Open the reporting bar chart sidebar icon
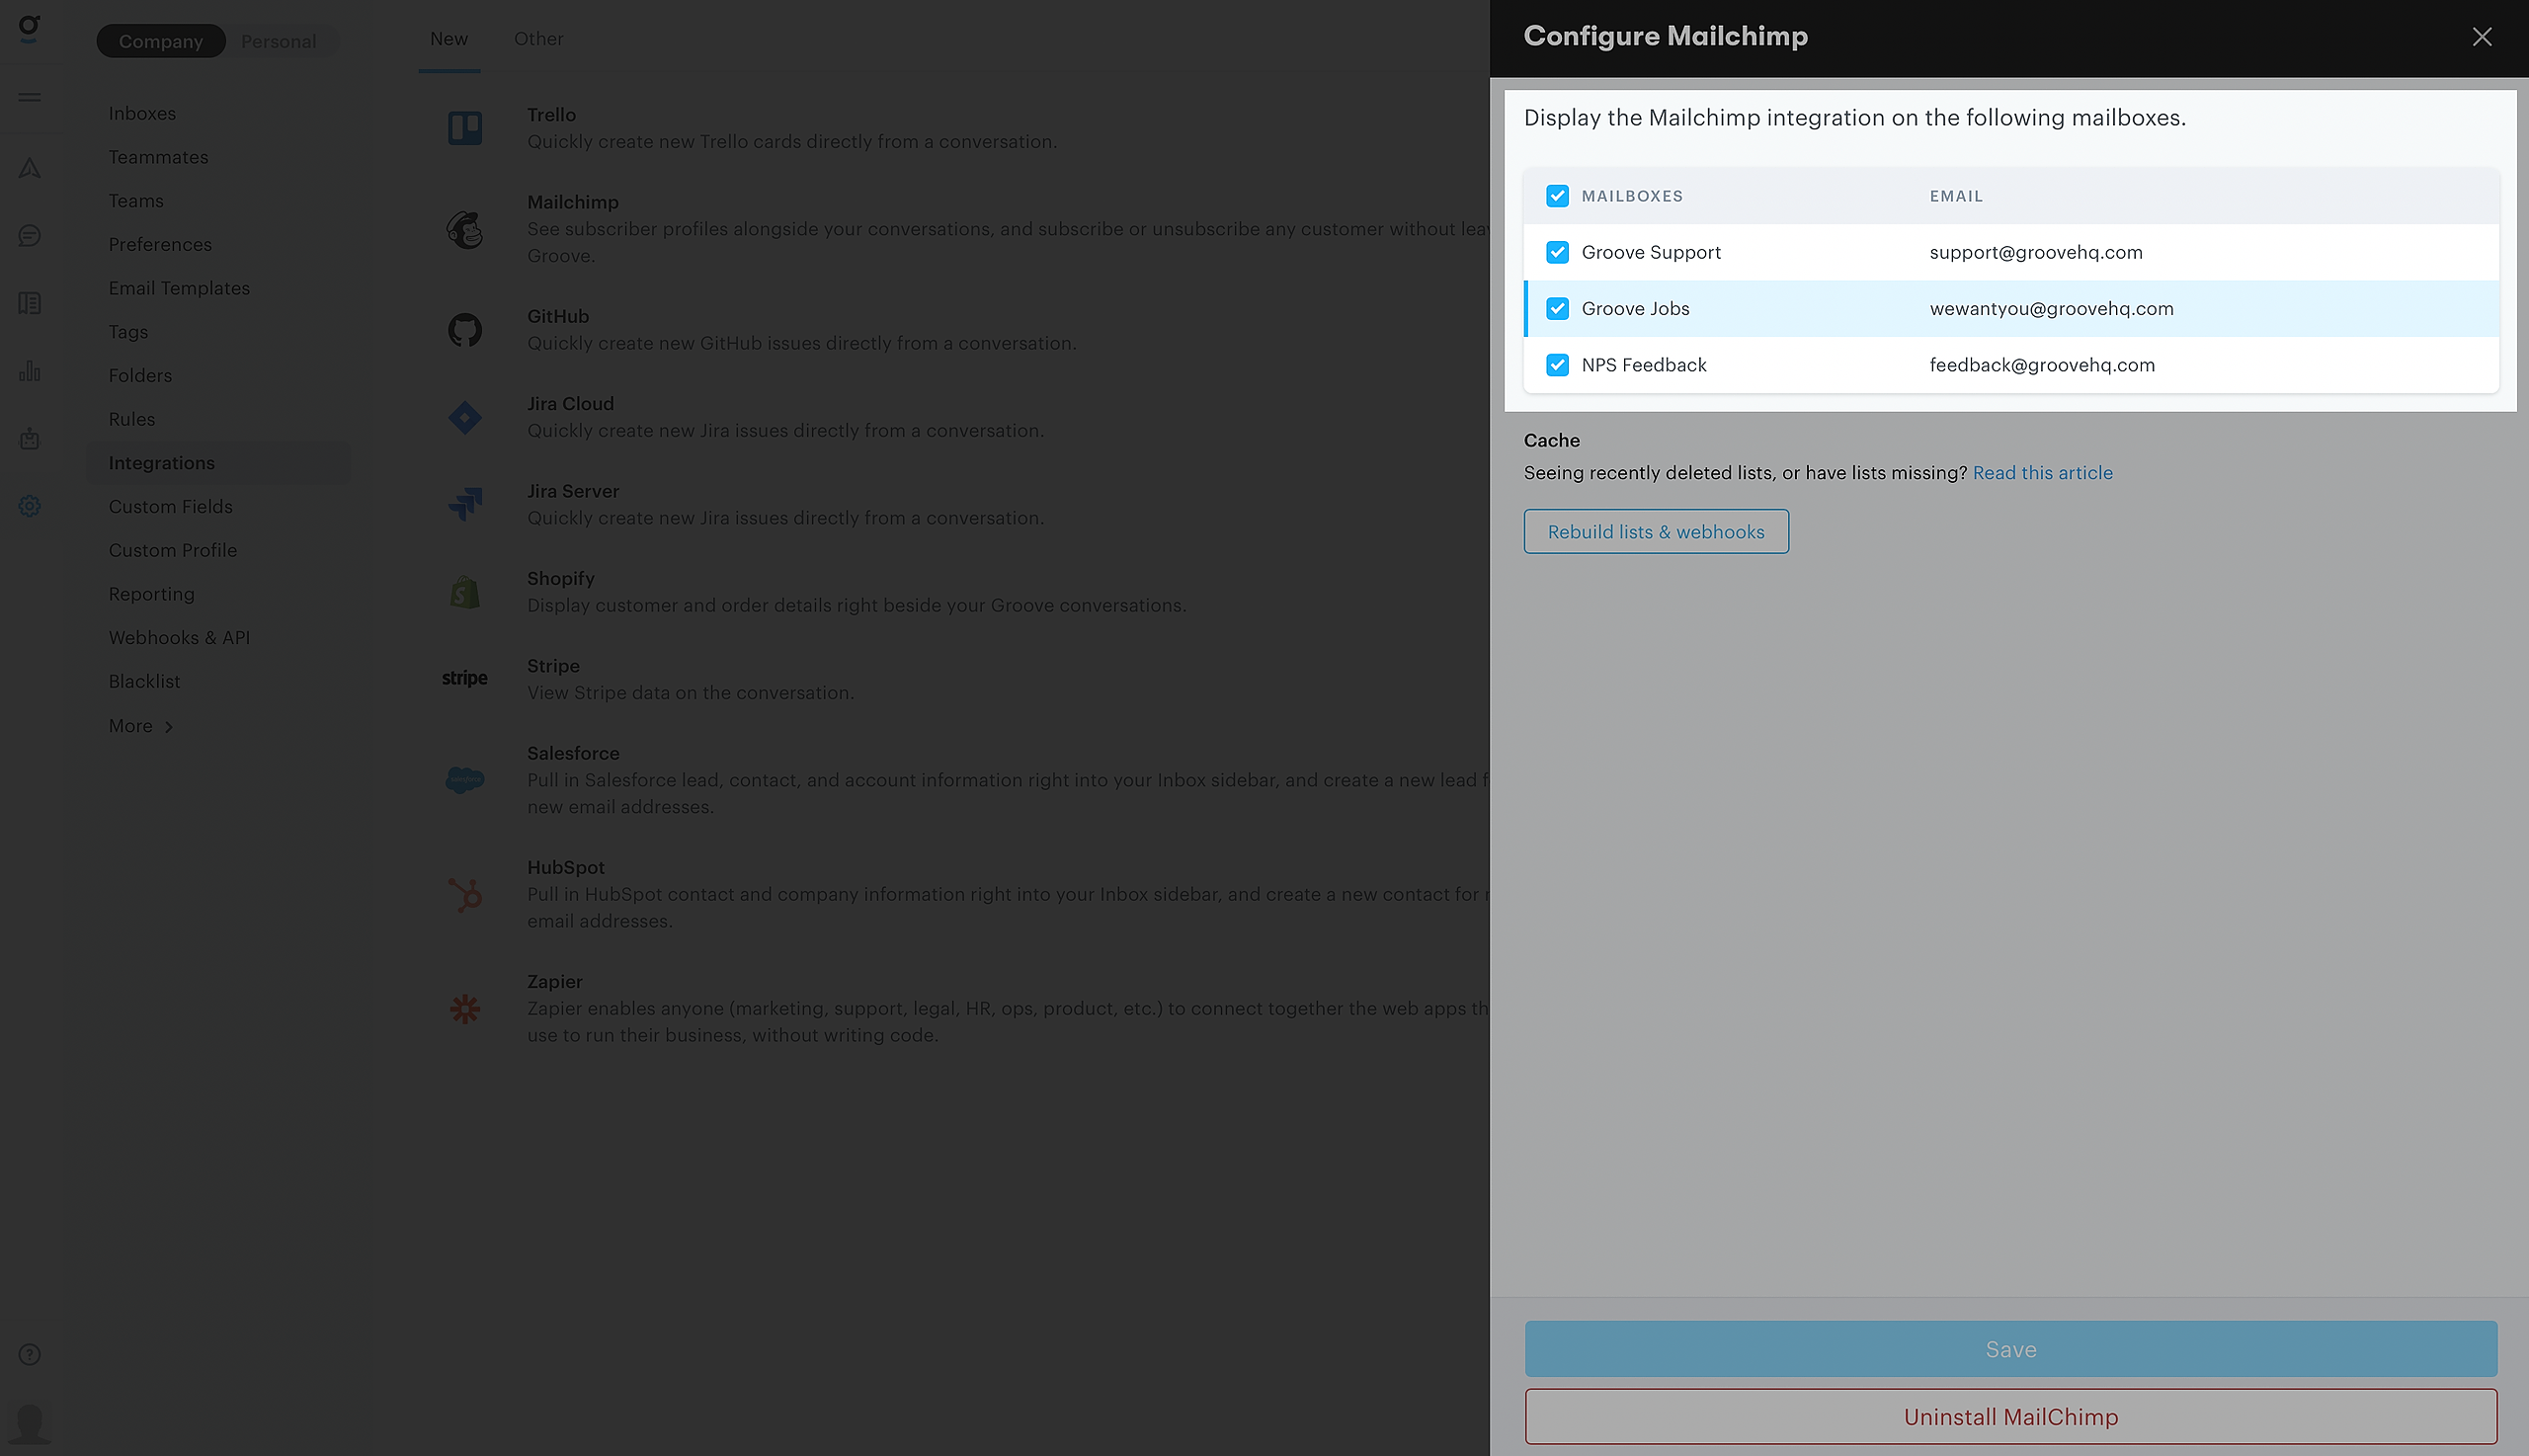 (x=30, y=371)
